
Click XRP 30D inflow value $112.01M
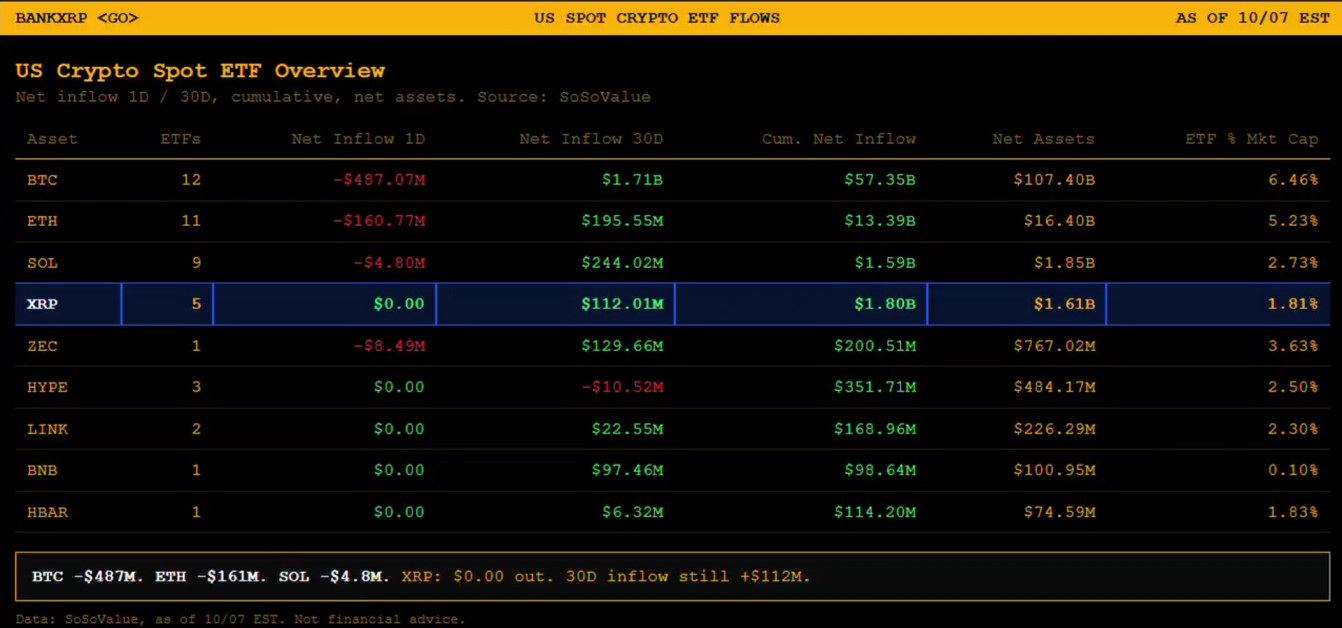click(622, 304)
